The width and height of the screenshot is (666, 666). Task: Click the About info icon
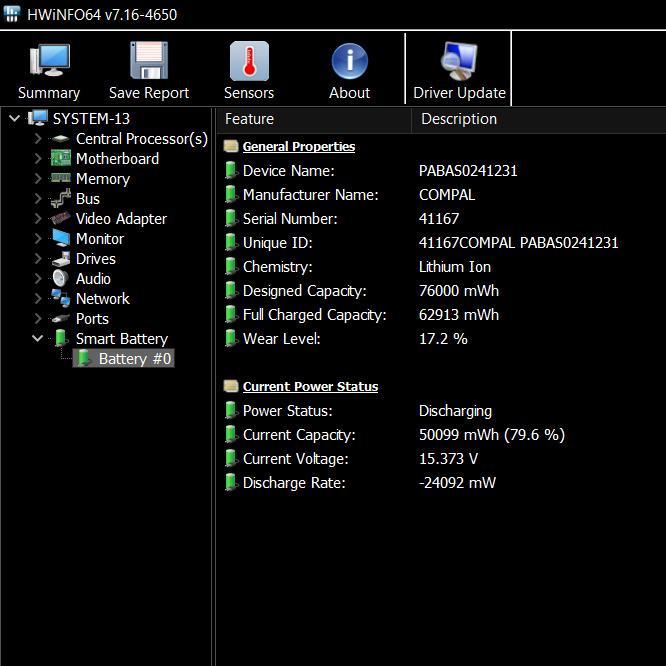pos(349,62)
